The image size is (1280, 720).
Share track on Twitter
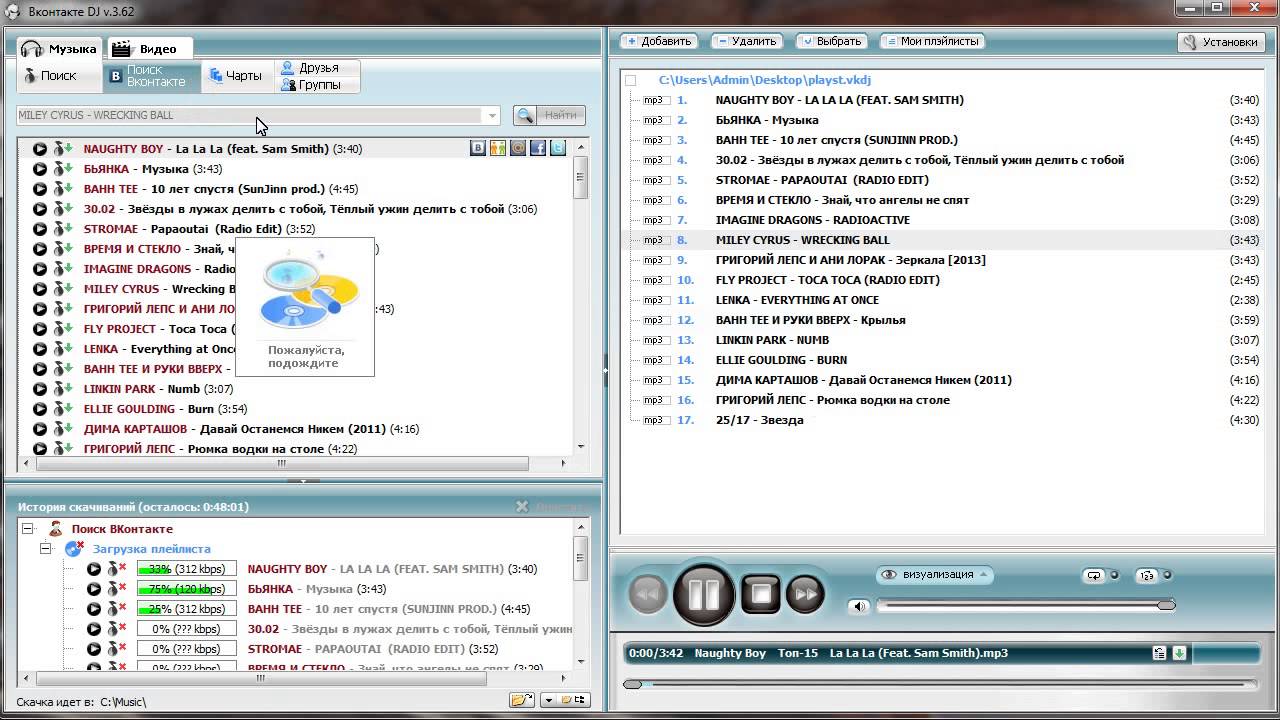(x=558, y=148)
